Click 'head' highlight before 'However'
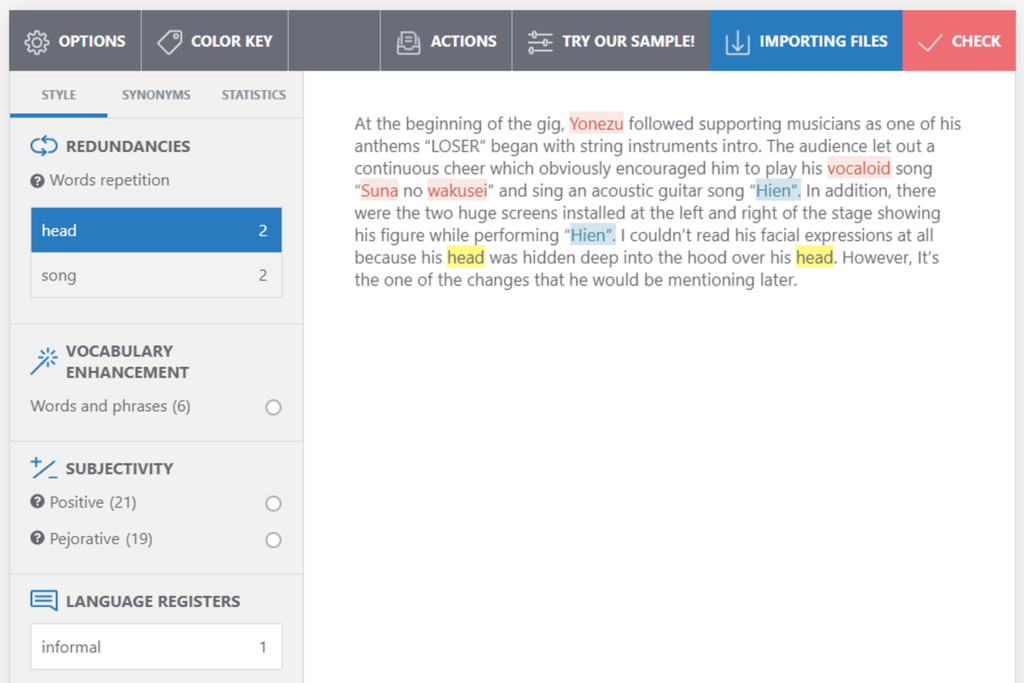The height and width of the screenshot is (683, 1024). click(x=814, y=257)
